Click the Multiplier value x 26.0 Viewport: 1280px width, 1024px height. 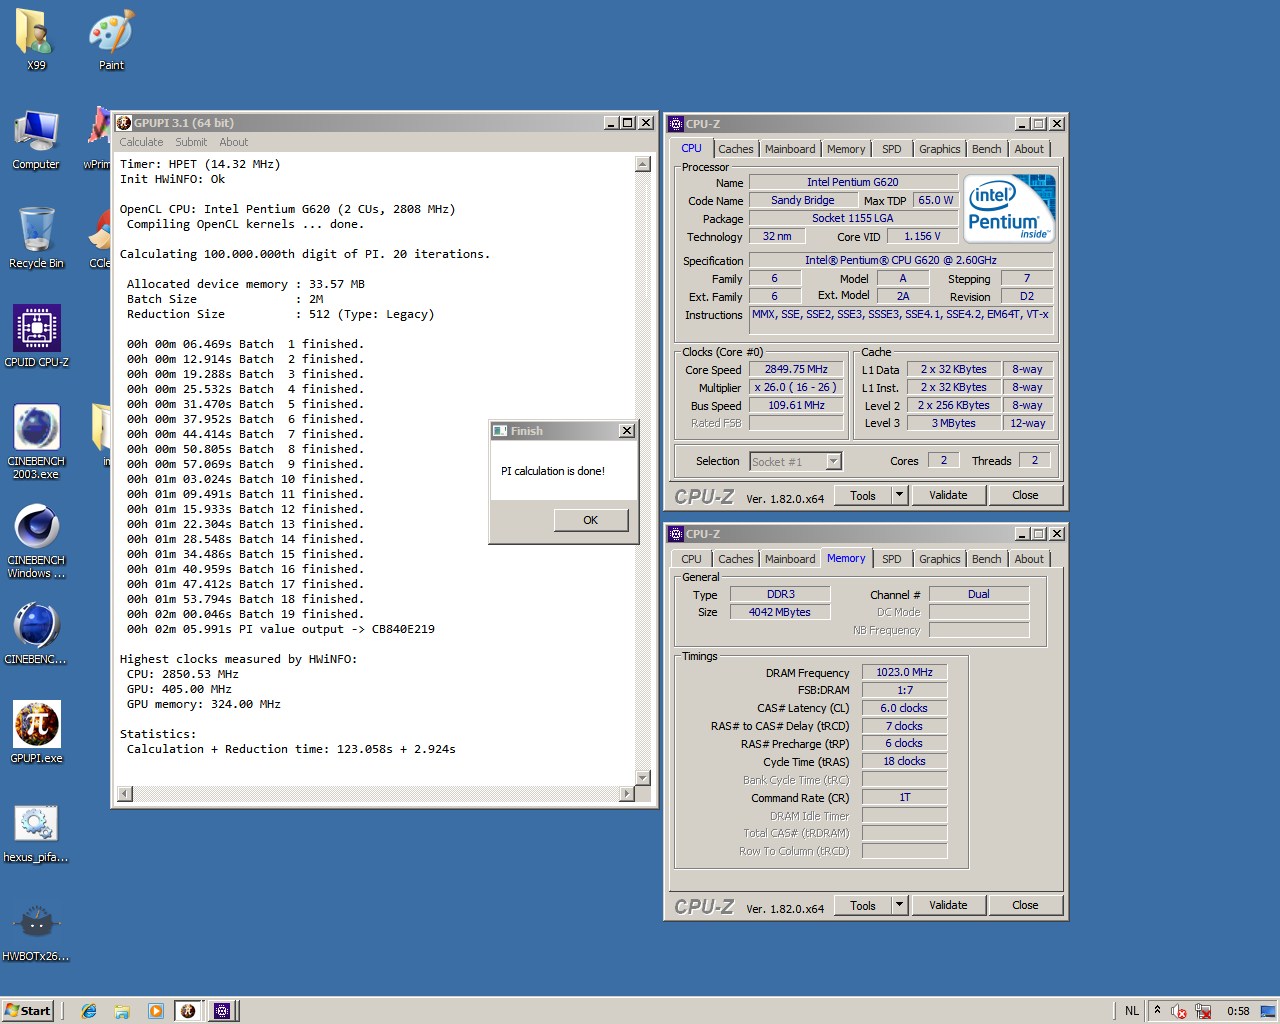[x=796, y=387]
